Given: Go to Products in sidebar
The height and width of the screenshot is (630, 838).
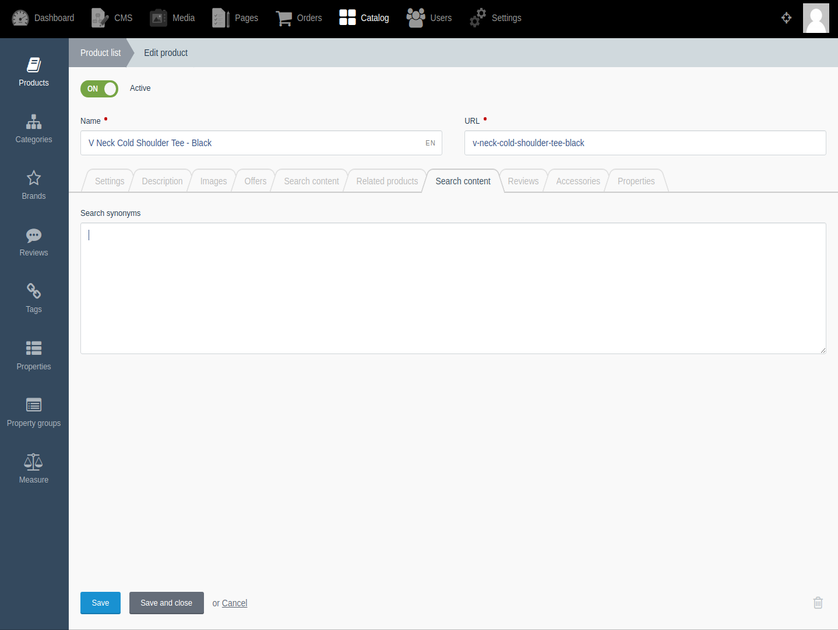Looking at the screenshot, I should [34, 72].
